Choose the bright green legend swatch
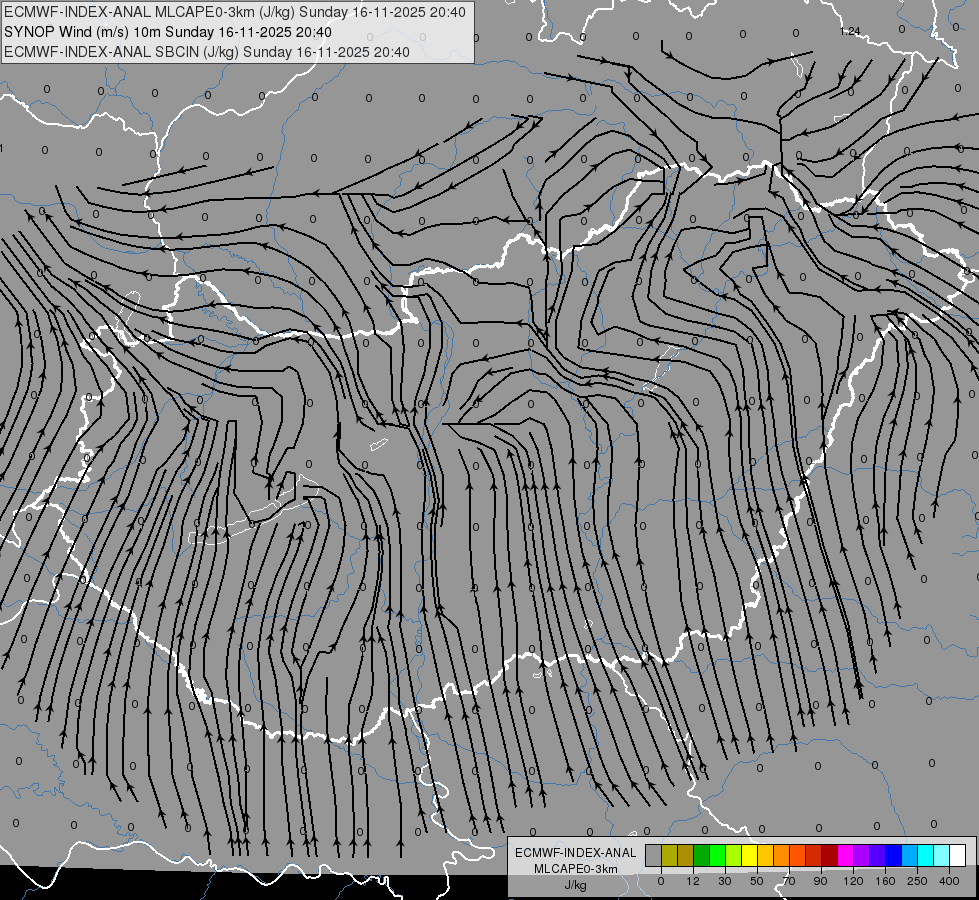Screen dimensions: 979x900 coord(718,856)
